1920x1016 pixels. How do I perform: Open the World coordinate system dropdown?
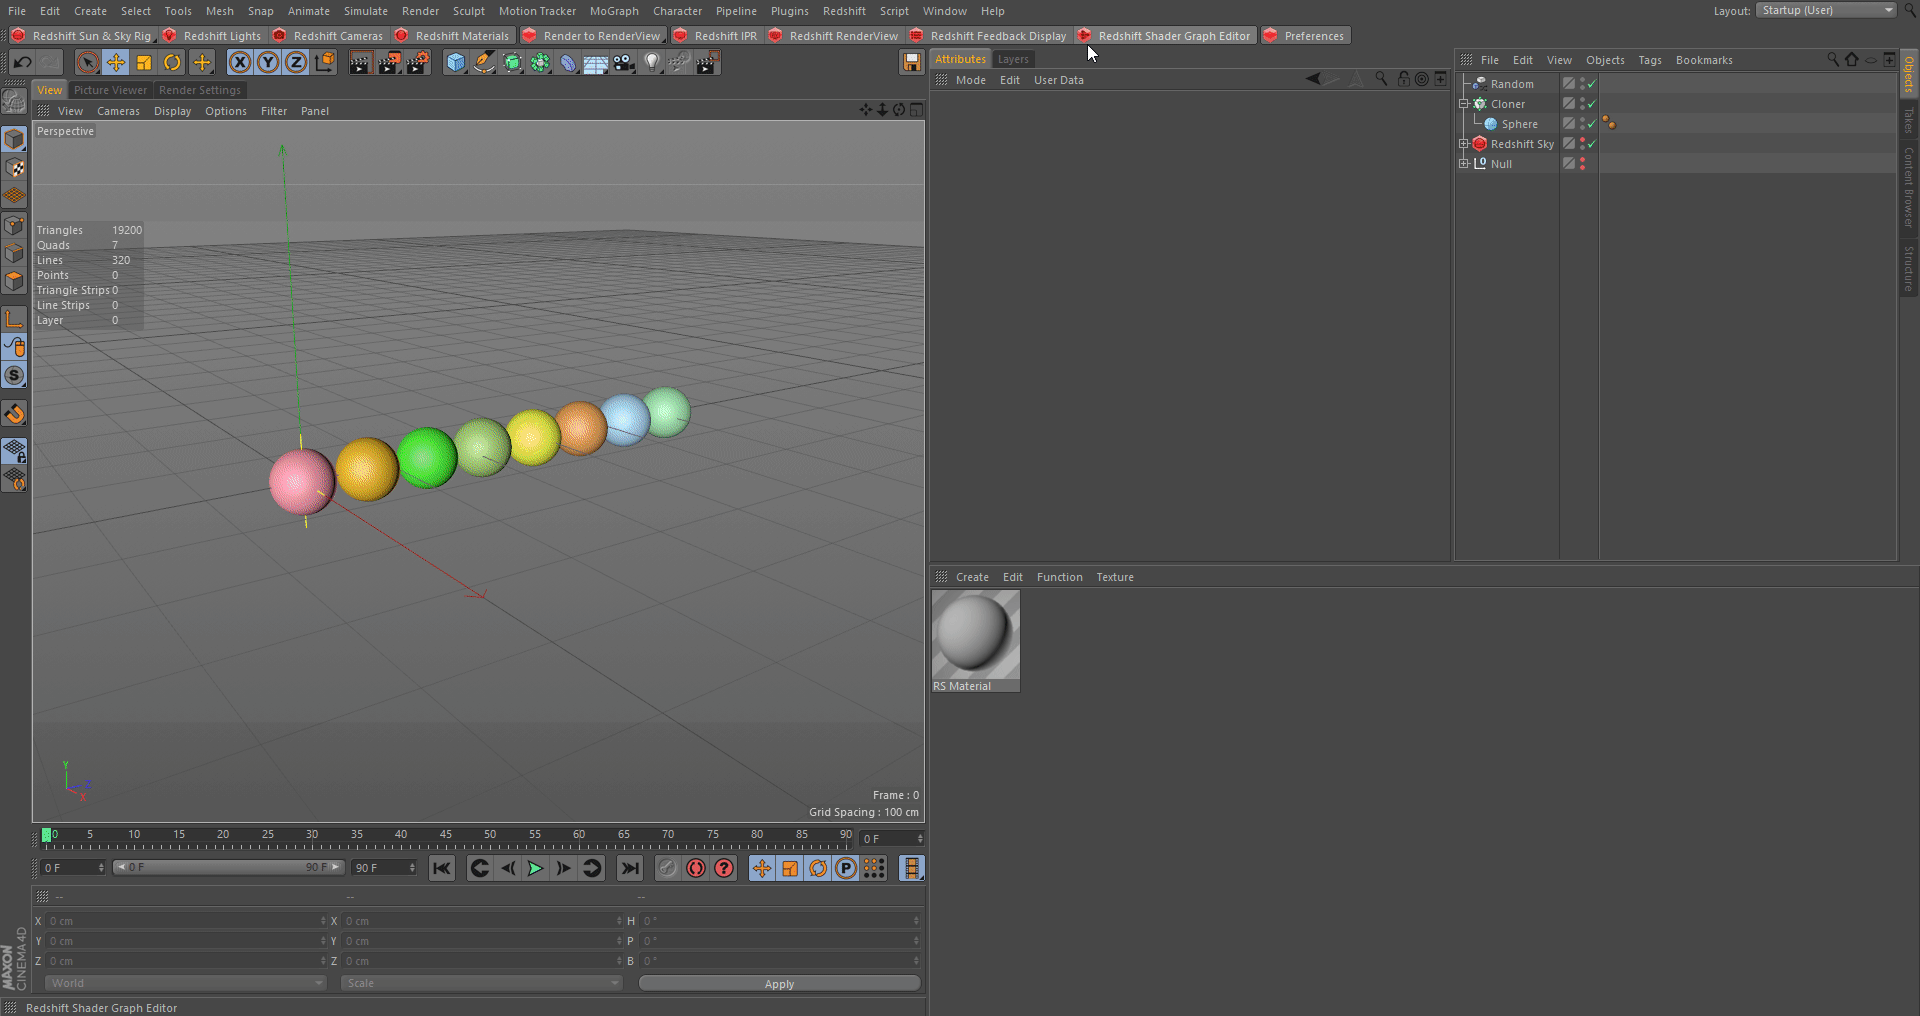pos(185,983)
